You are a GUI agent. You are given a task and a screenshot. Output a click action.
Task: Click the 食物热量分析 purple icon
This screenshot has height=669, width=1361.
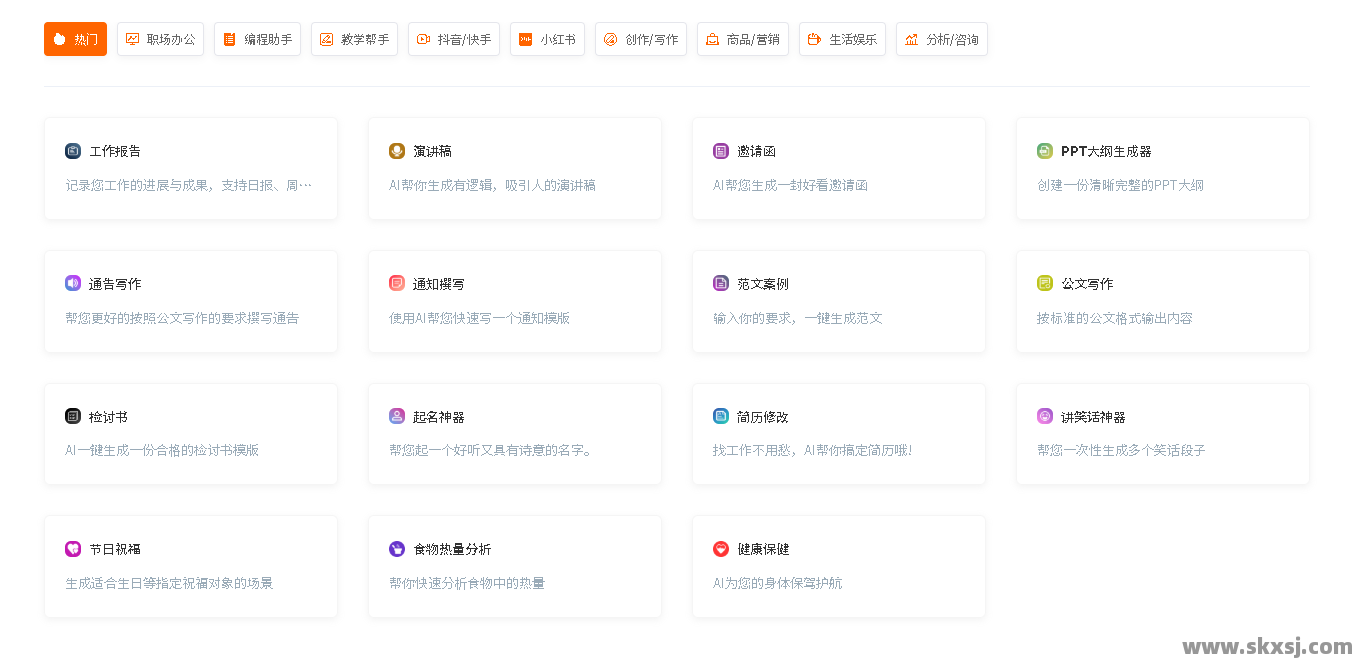[x=397, y=549]
